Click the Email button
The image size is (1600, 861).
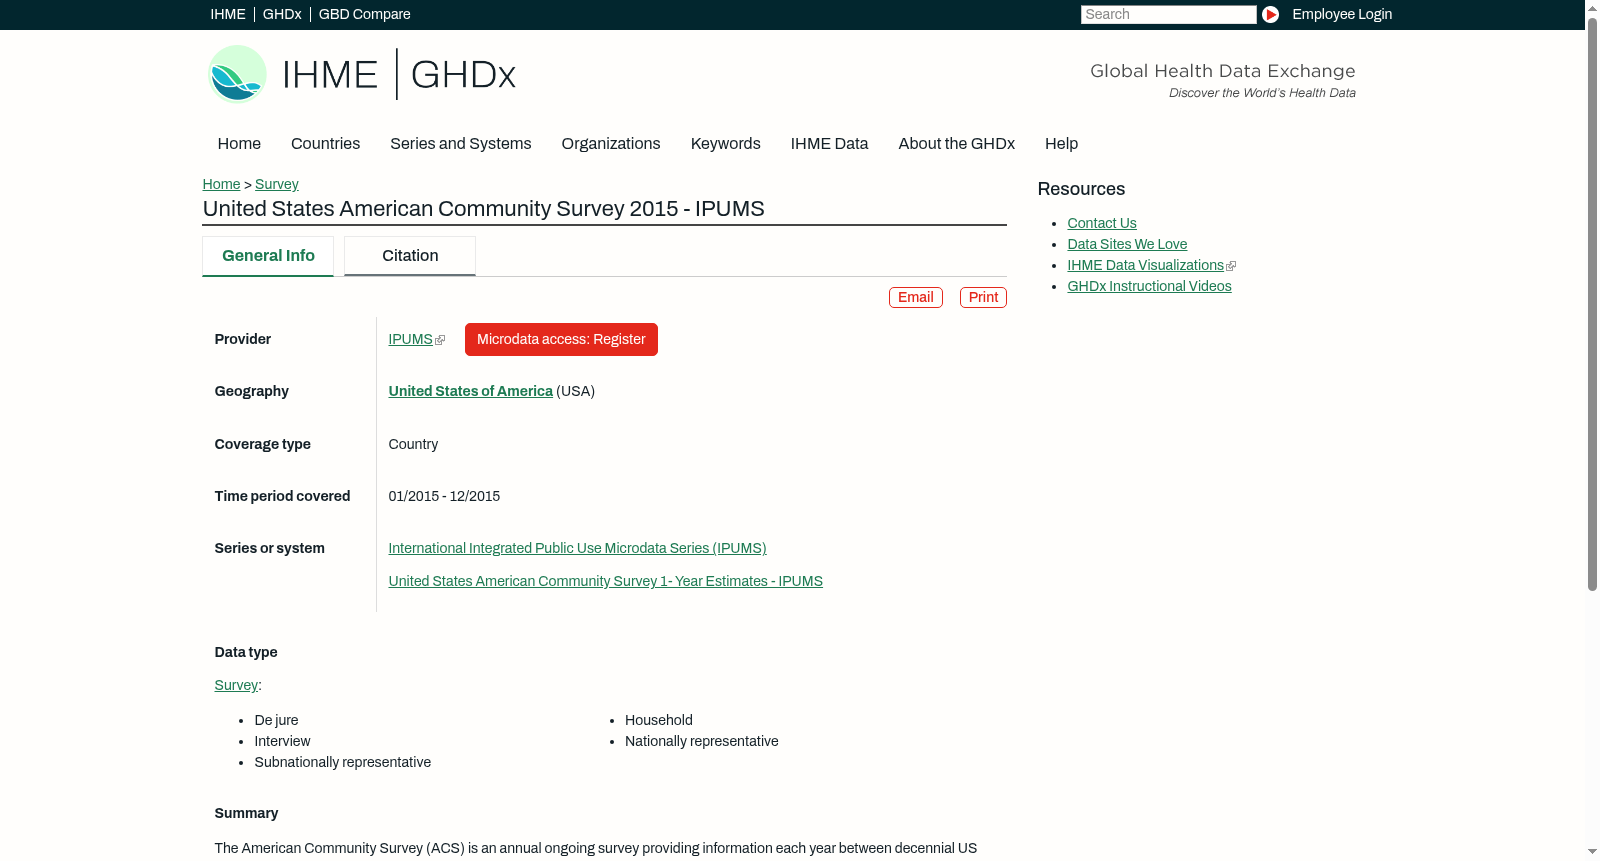coord(916,298)
